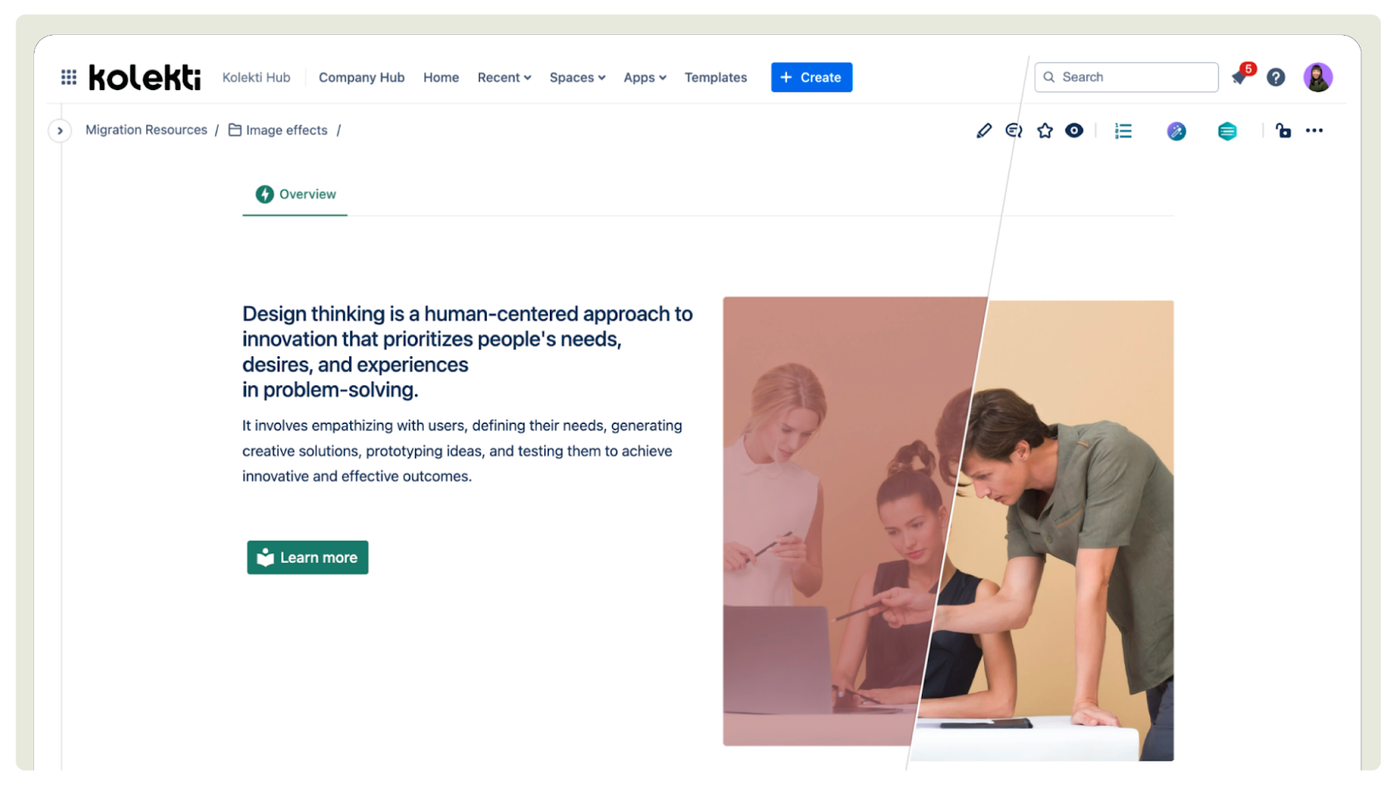Viewport: 1400px width, 788px height.
Task: Expand the Spaces dropdown
Action: pyautogui.click(x=577, y=77)
